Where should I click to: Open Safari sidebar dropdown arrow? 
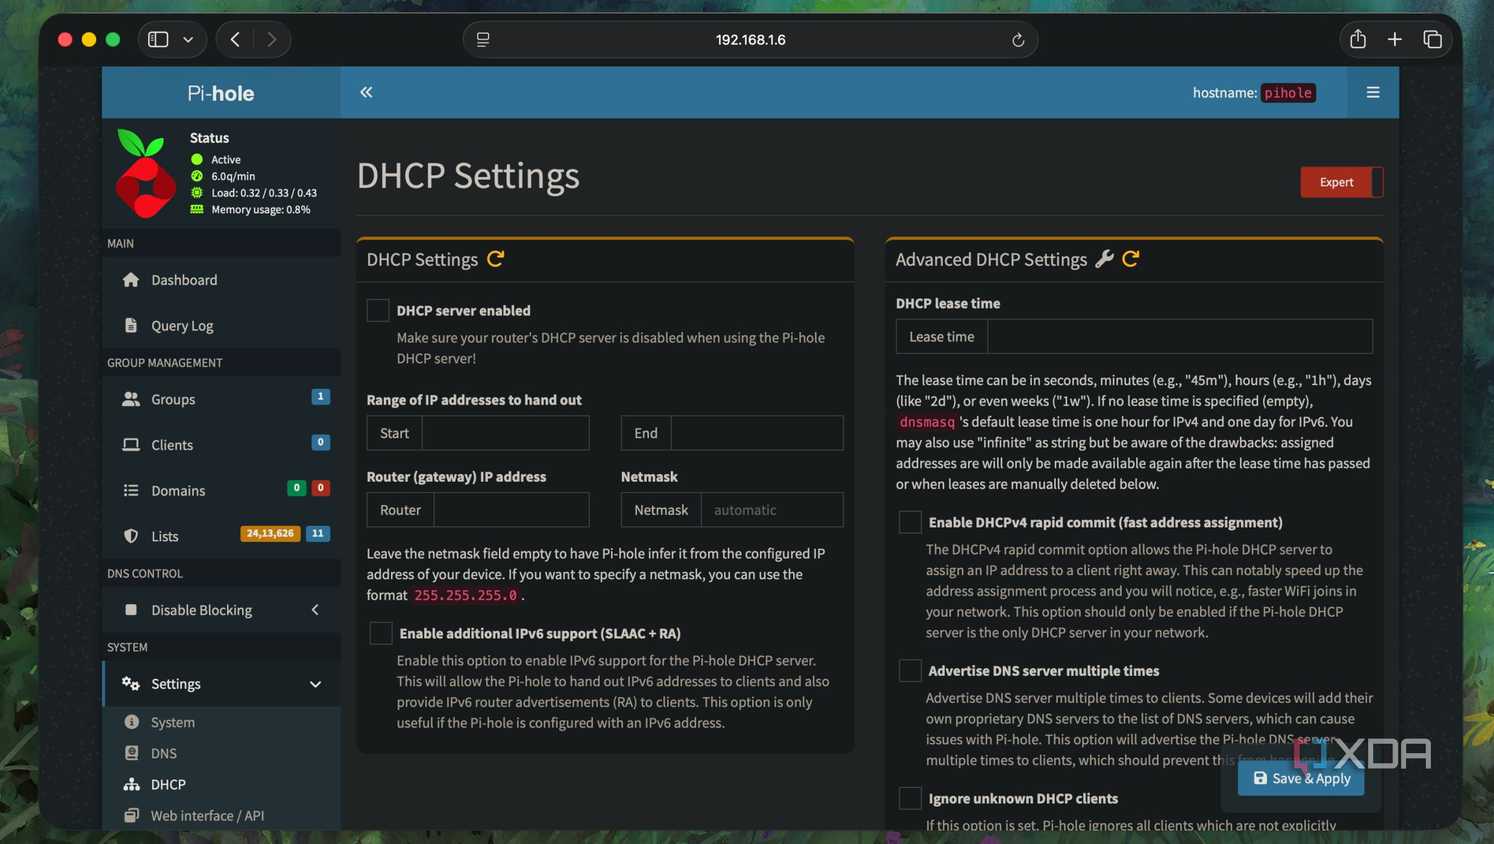[x=188, y=40]
